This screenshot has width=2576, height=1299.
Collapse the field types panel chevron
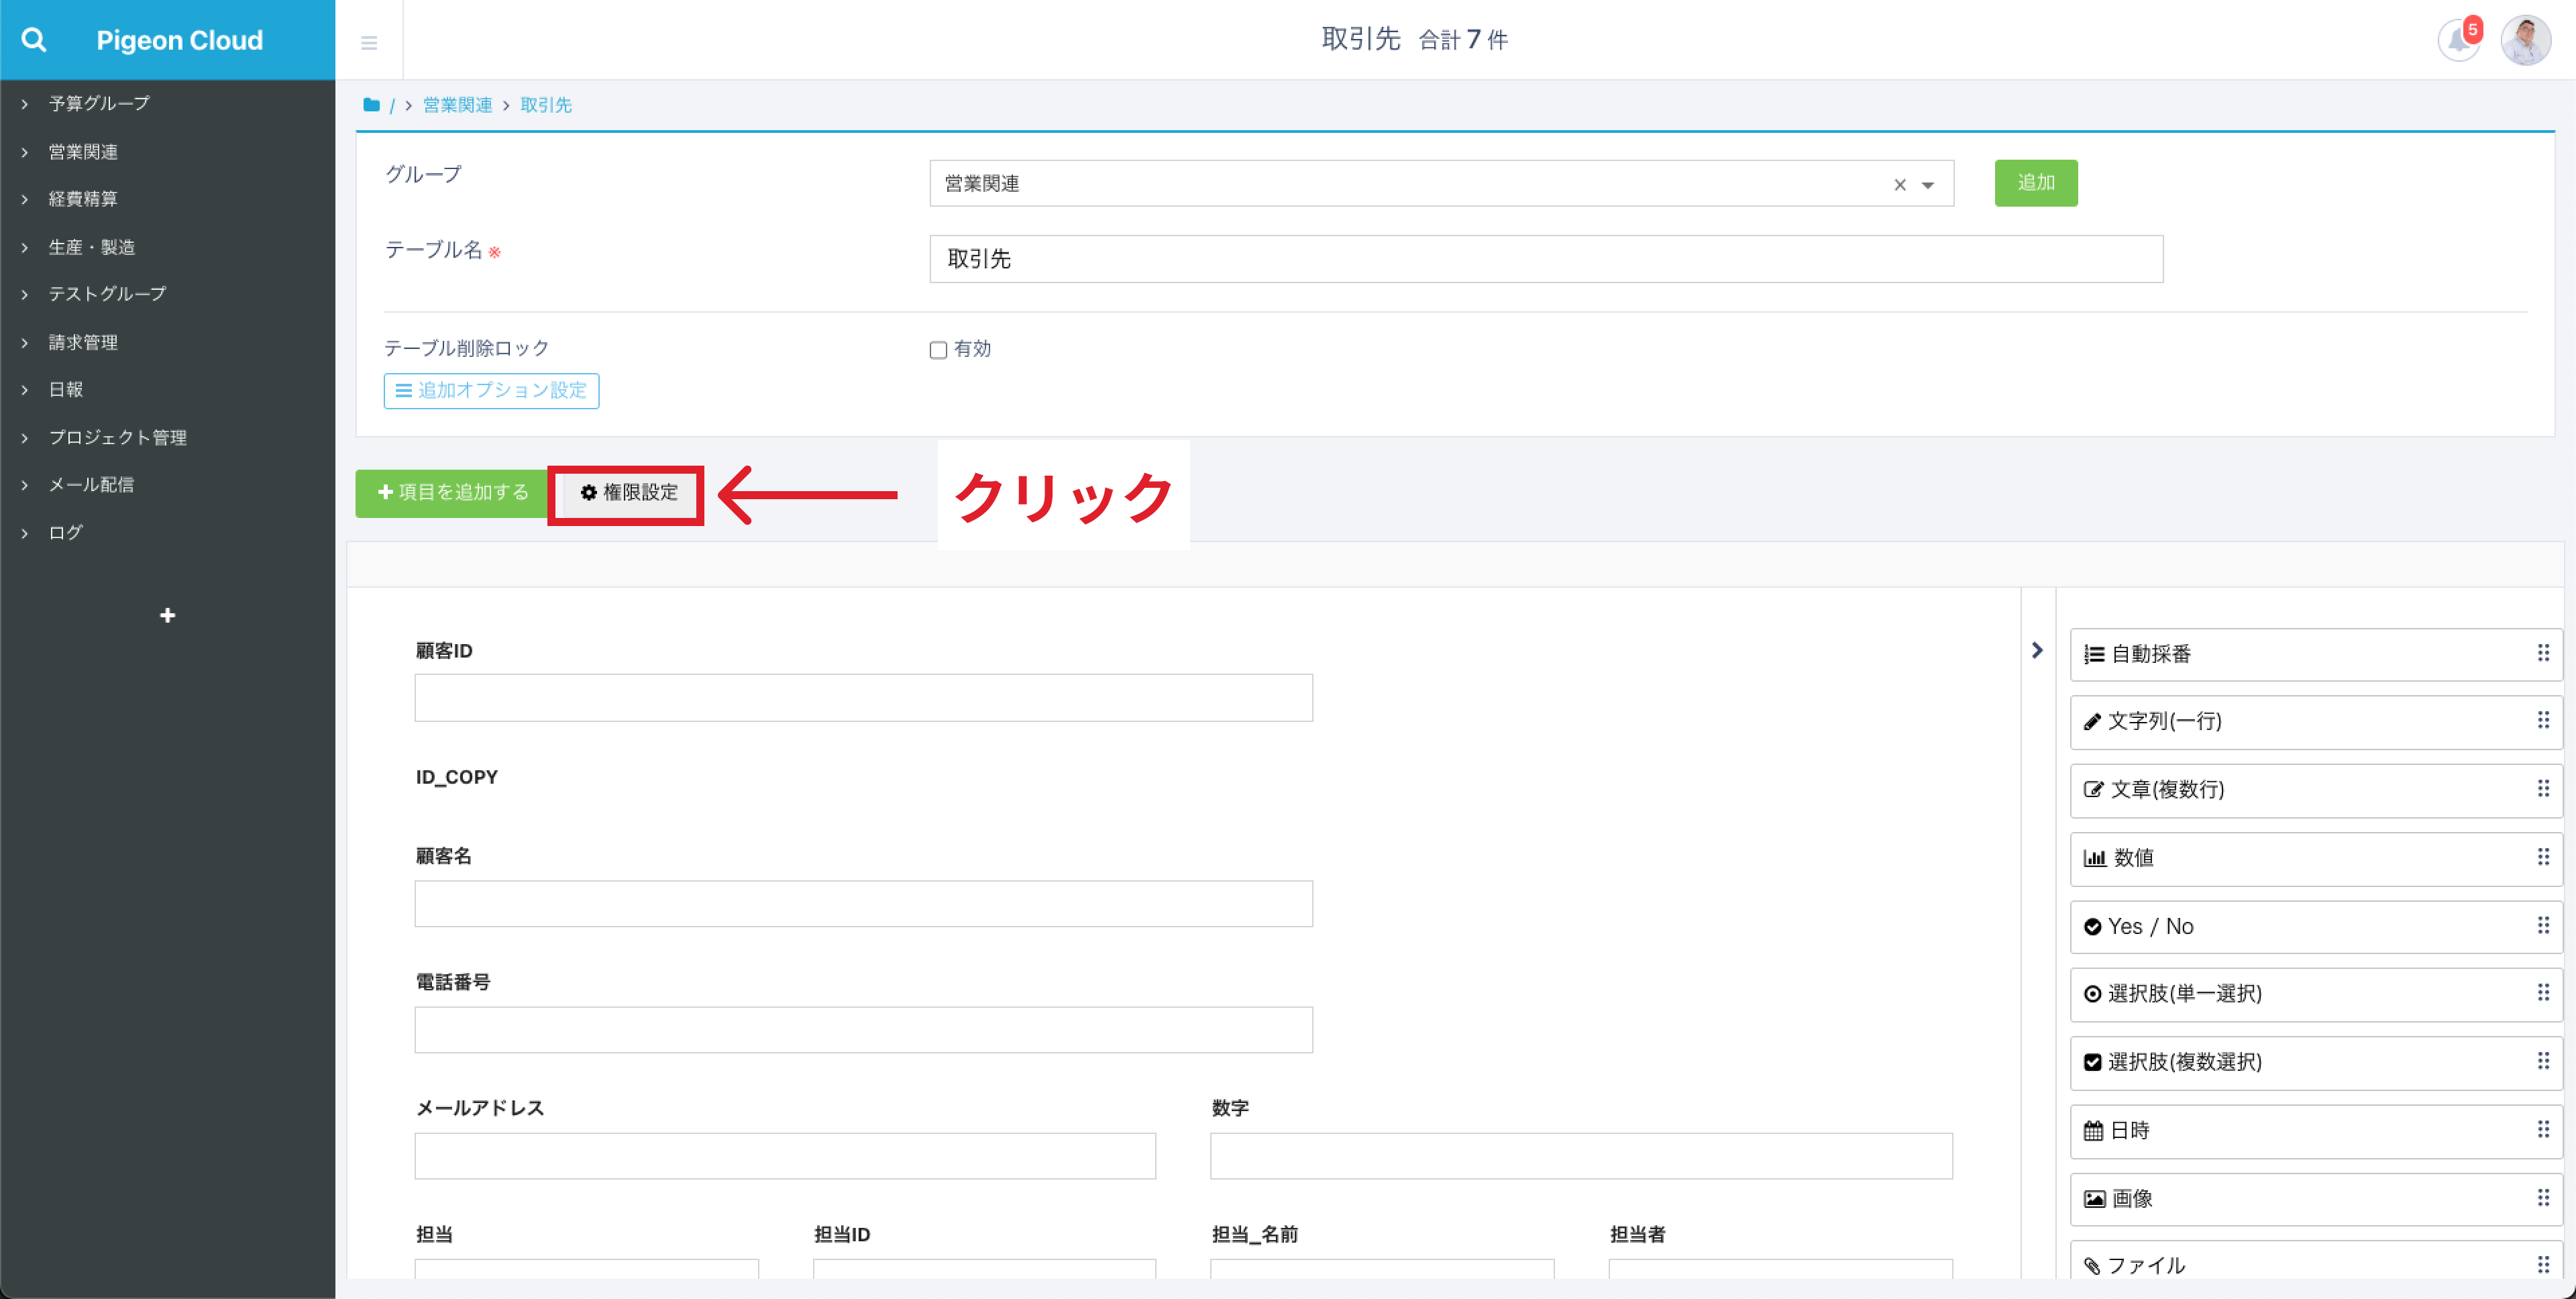(x=2037, y=650)
